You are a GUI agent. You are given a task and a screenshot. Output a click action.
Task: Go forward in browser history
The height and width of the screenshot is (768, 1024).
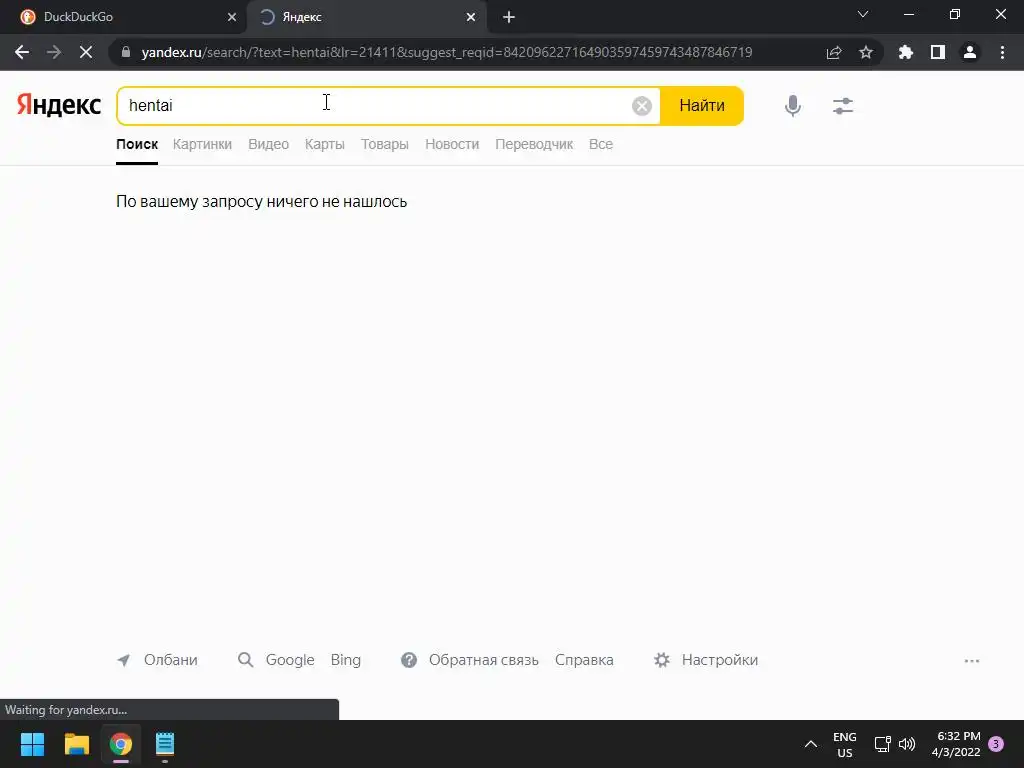click(54, 52)
